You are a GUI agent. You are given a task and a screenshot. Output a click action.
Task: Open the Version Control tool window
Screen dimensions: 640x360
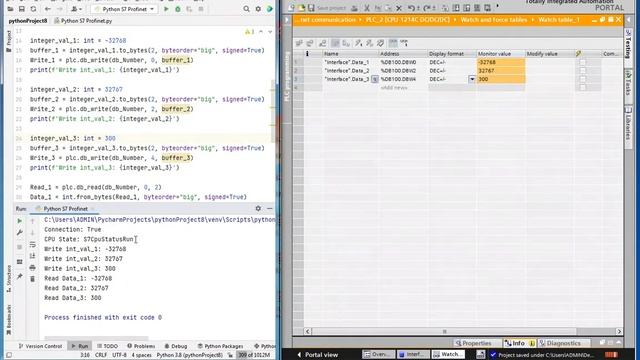[40, 346]
